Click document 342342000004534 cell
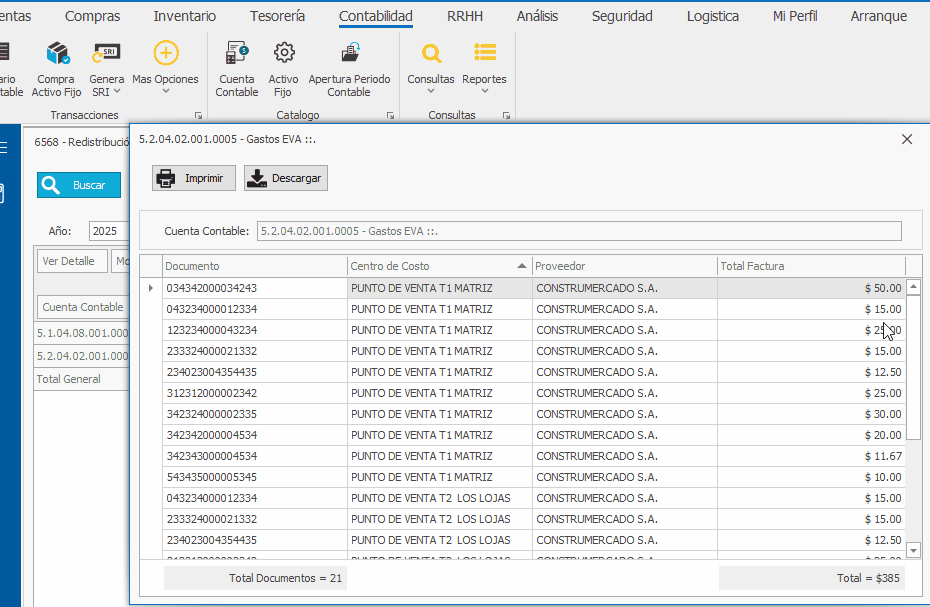Screen dimensions: 930x607 coord(254,435)
